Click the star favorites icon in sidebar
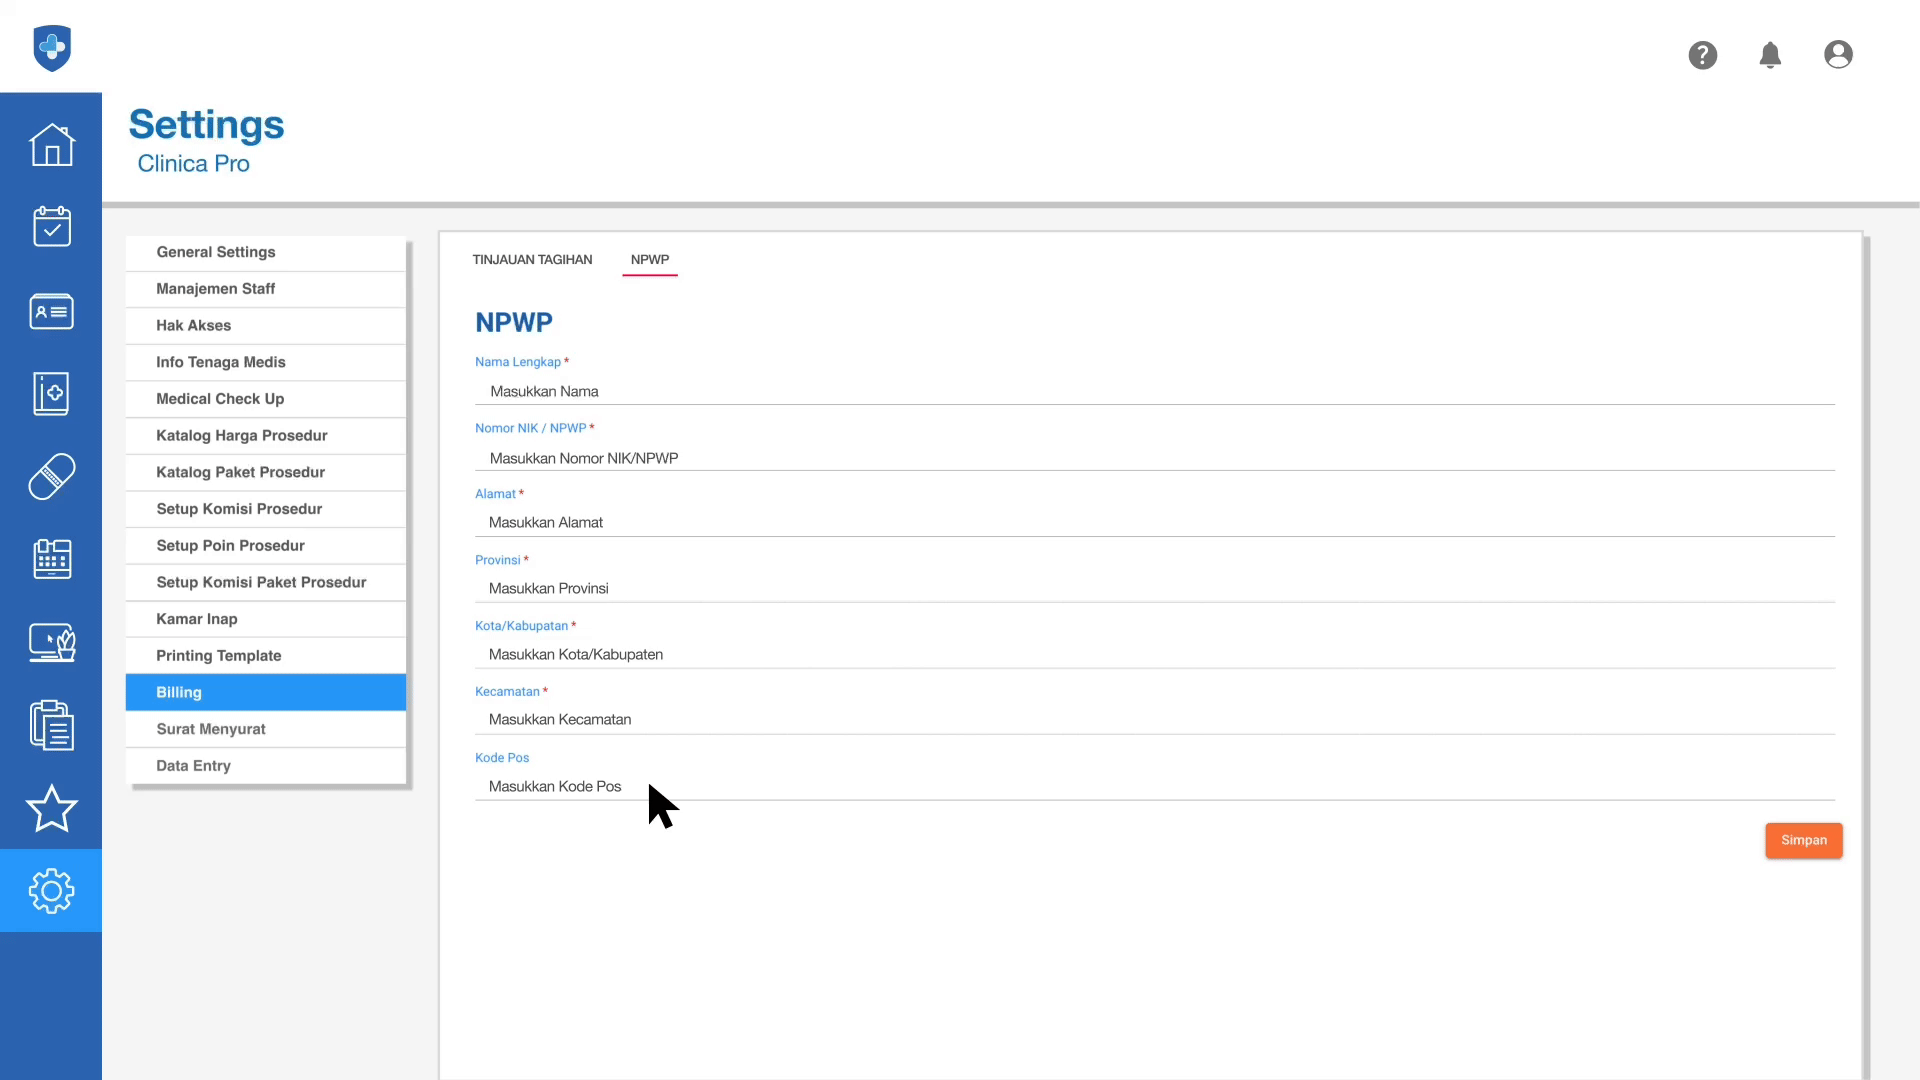Screen dimensions: 1920x1080 pyautogui.click(x=51, y=808)
